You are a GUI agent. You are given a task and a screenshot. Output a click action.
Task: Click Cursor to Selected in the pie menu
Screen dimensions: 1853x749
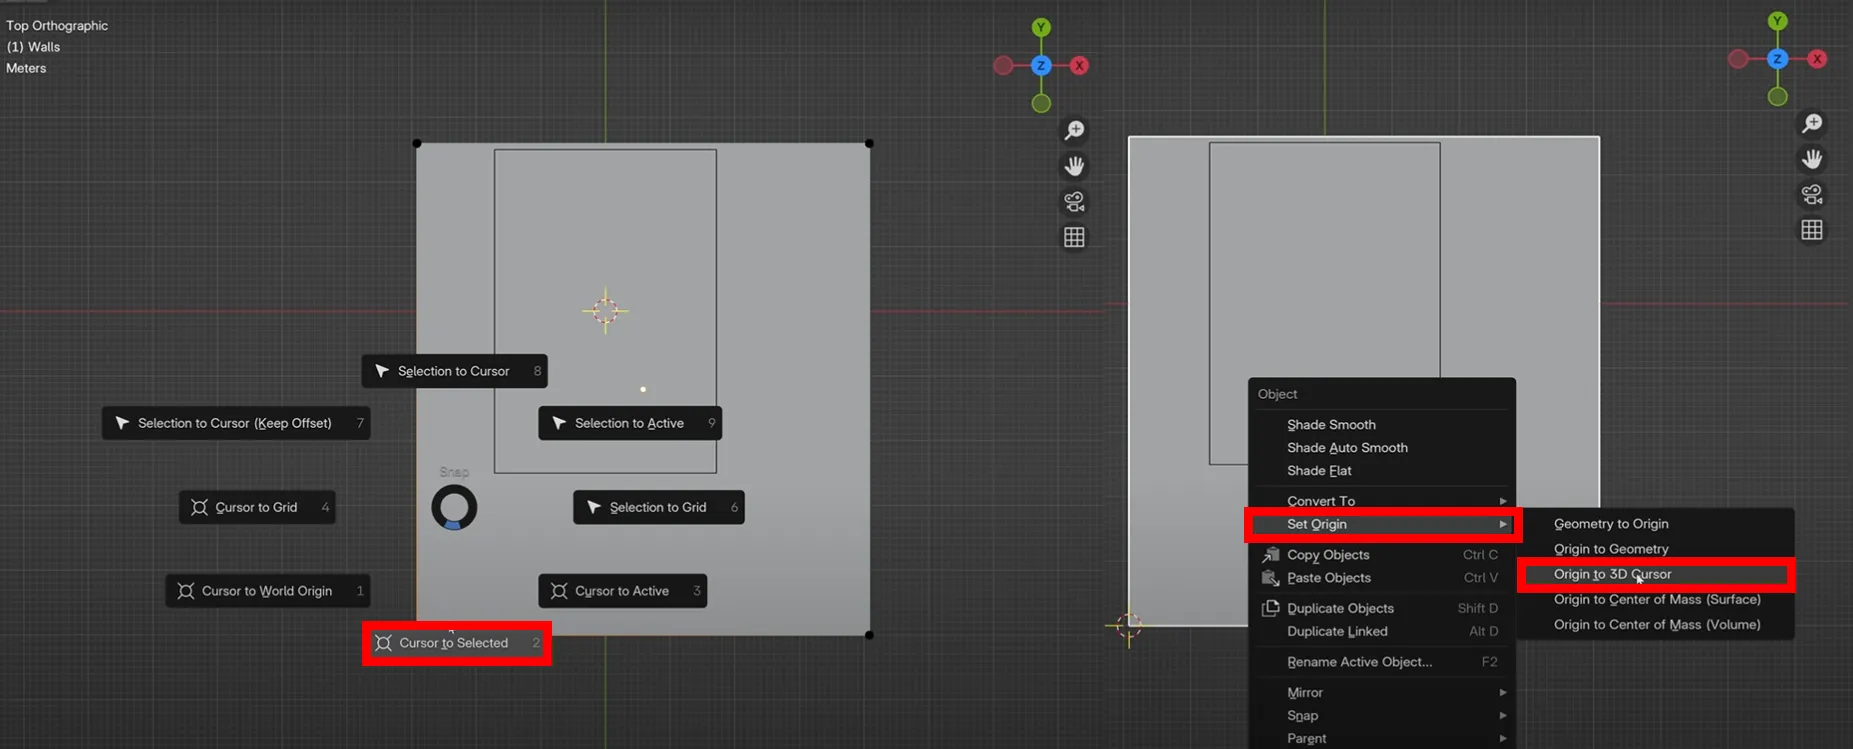click(456, 643)
